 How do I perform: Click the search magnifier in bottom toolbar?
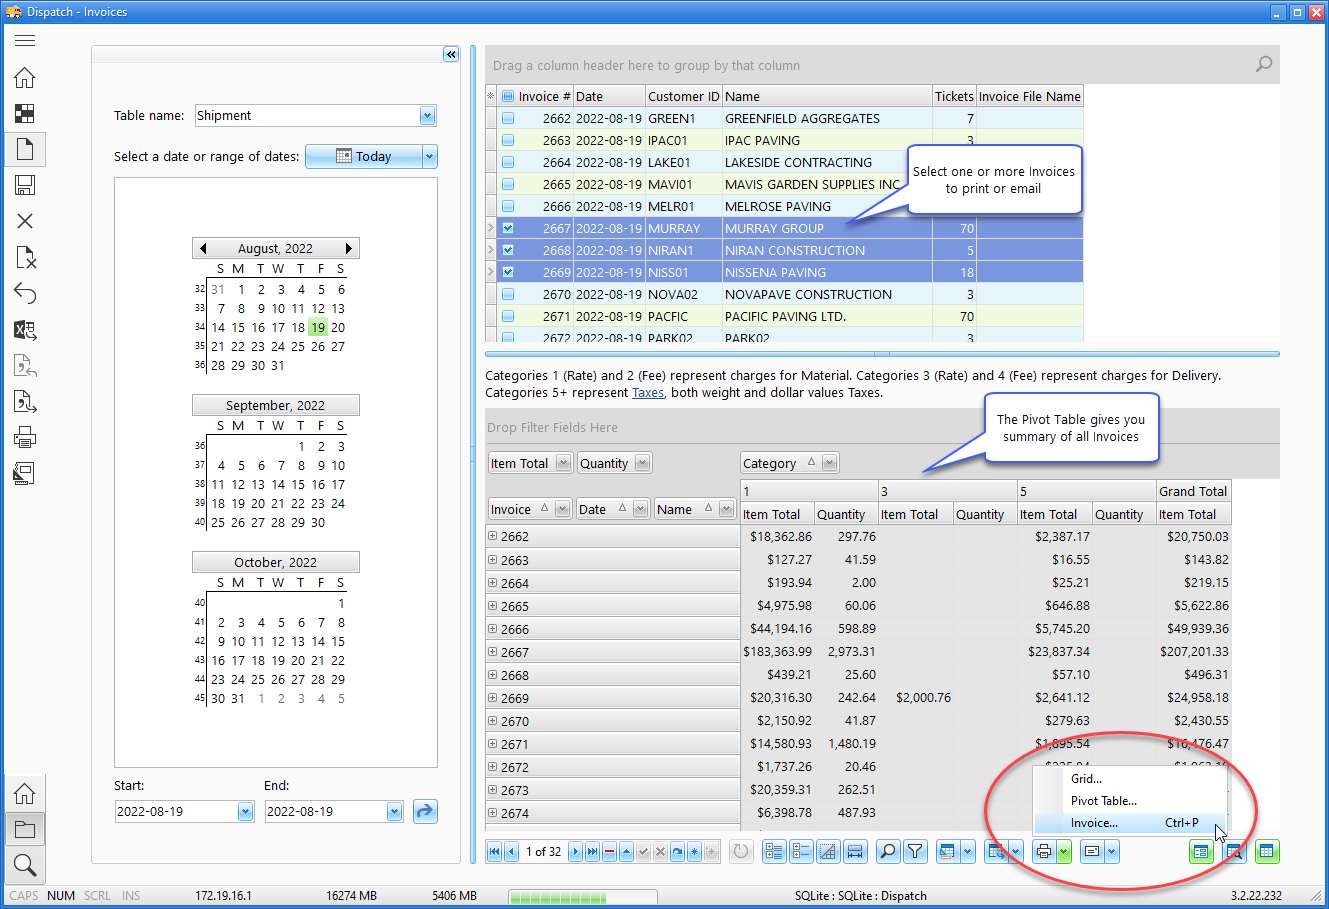(887, 852)
